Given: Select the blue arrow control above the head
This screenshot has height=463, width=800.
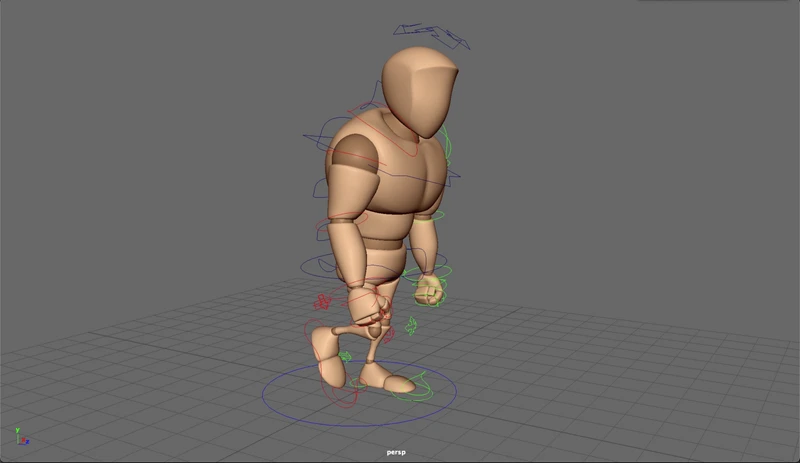Looking at the screenshot, I should pos(431,36).
